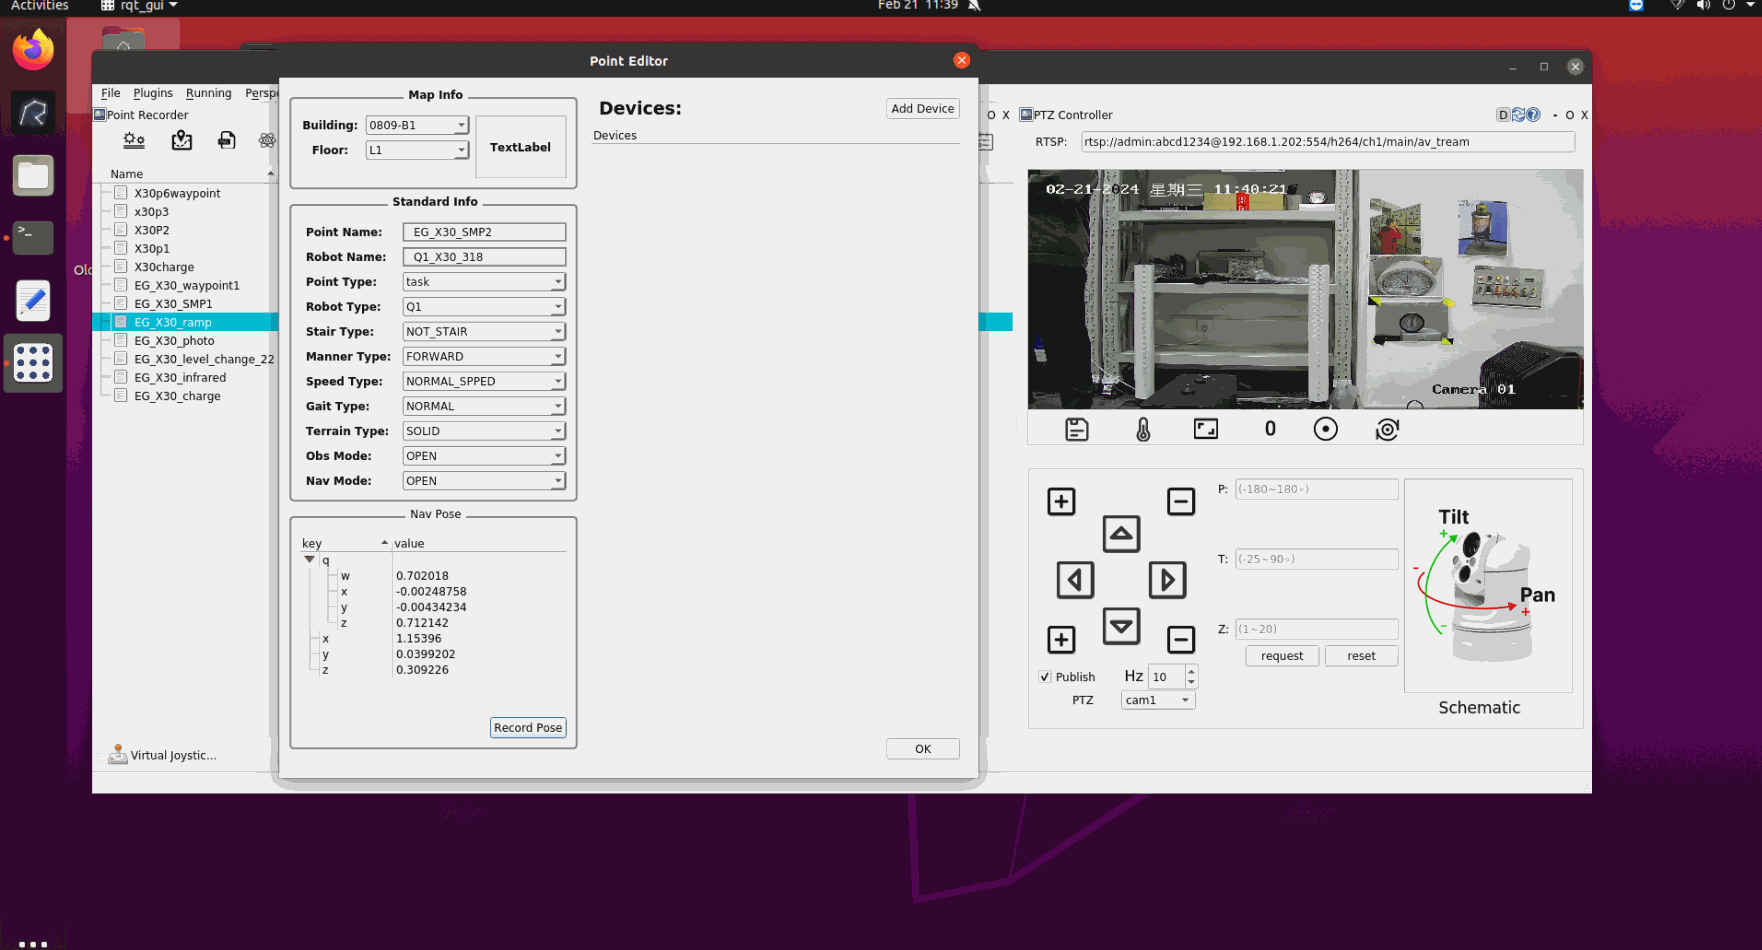Open the double-gear settings icon in Point Recorder
Image resolution: width=1762 pixels, height=950 pixels.
pos(134,141)
